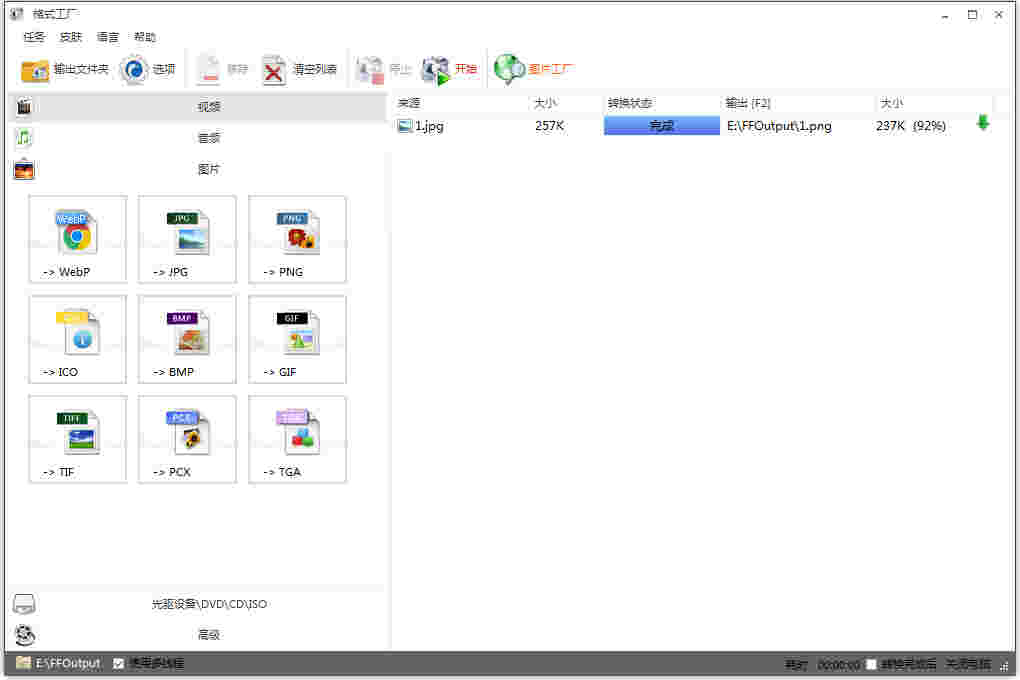Click the 开始 start button

click(x=449, y=69)
